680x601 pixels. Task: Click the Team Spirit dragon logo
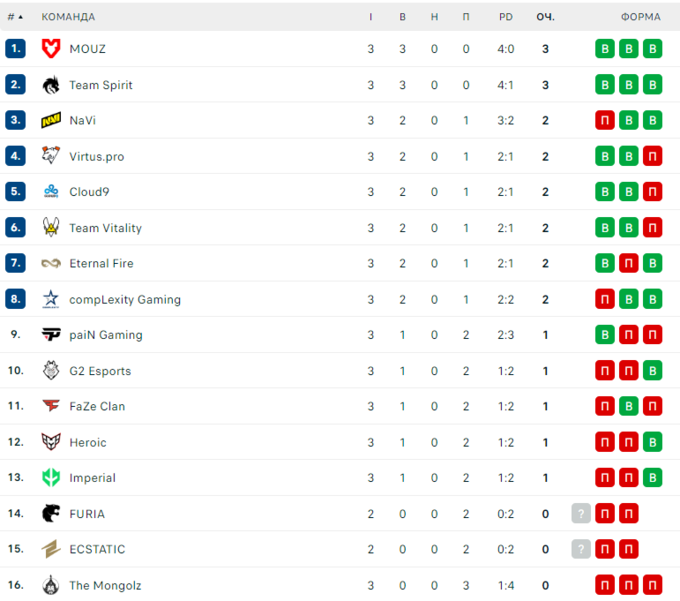point(51,85)
